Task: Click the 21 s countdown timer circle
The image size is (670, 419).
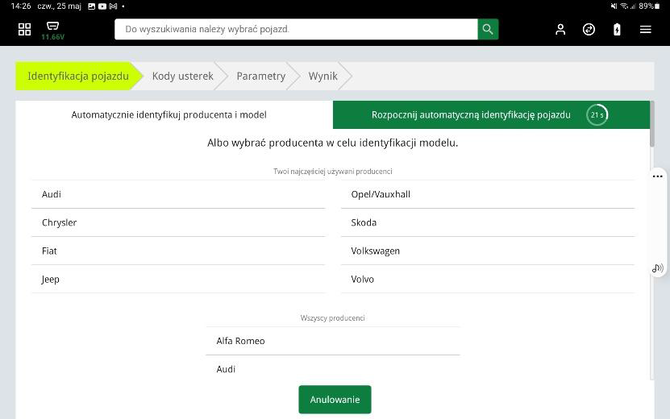Action: pos(597,115)
